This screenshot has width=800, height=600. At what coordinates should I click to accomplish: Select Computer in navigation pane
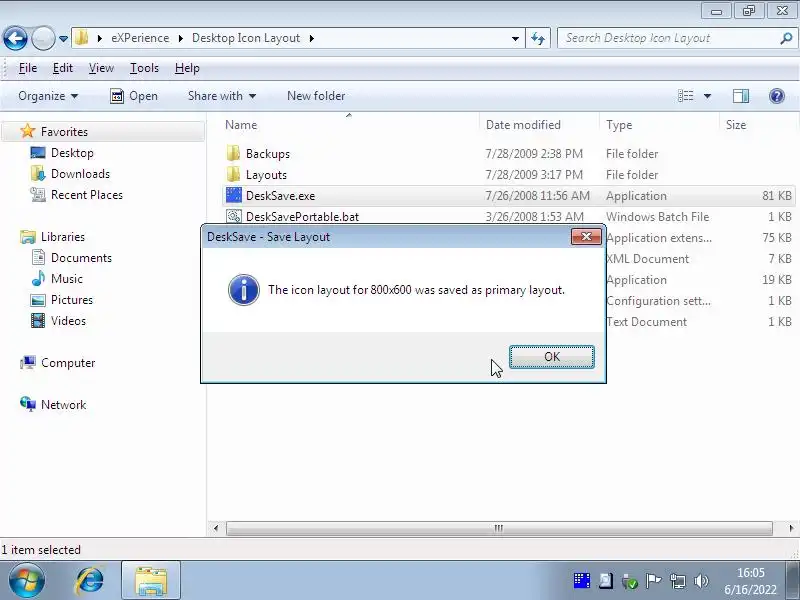(68, 363)
